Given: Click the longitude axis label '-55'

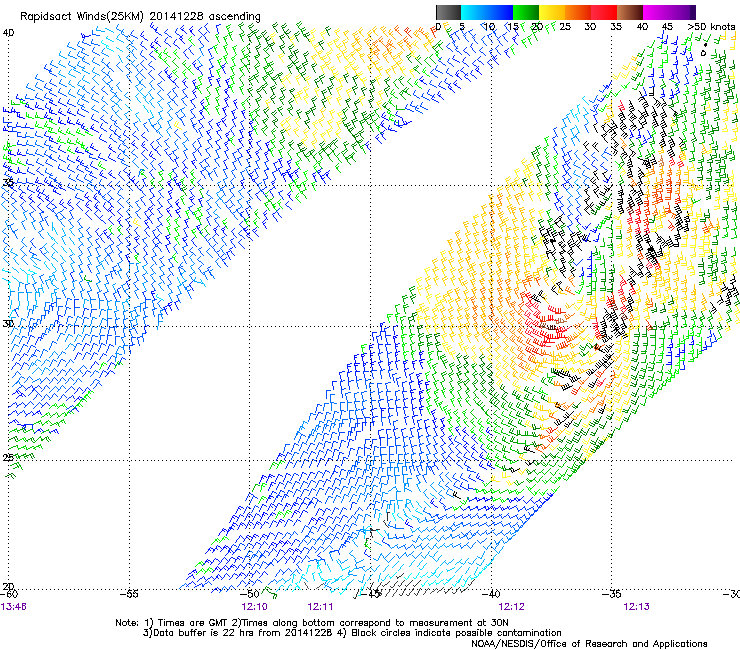Looking at the screenshot, I should coord(129,594).
